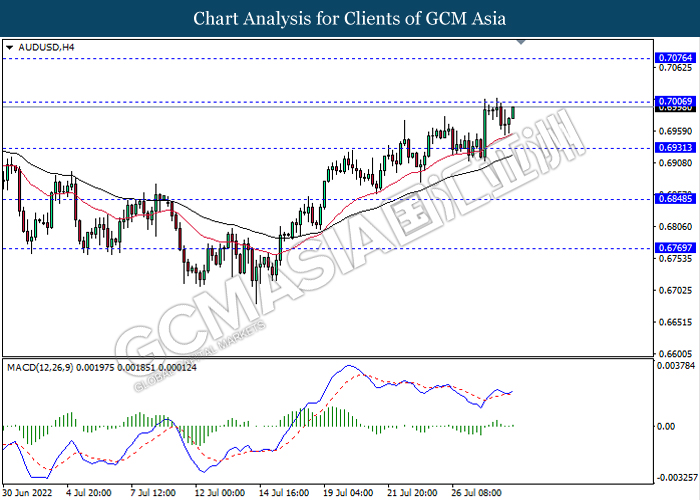Click the 0.69590 price axis value

pyautogui.click(x=675, y=131)
